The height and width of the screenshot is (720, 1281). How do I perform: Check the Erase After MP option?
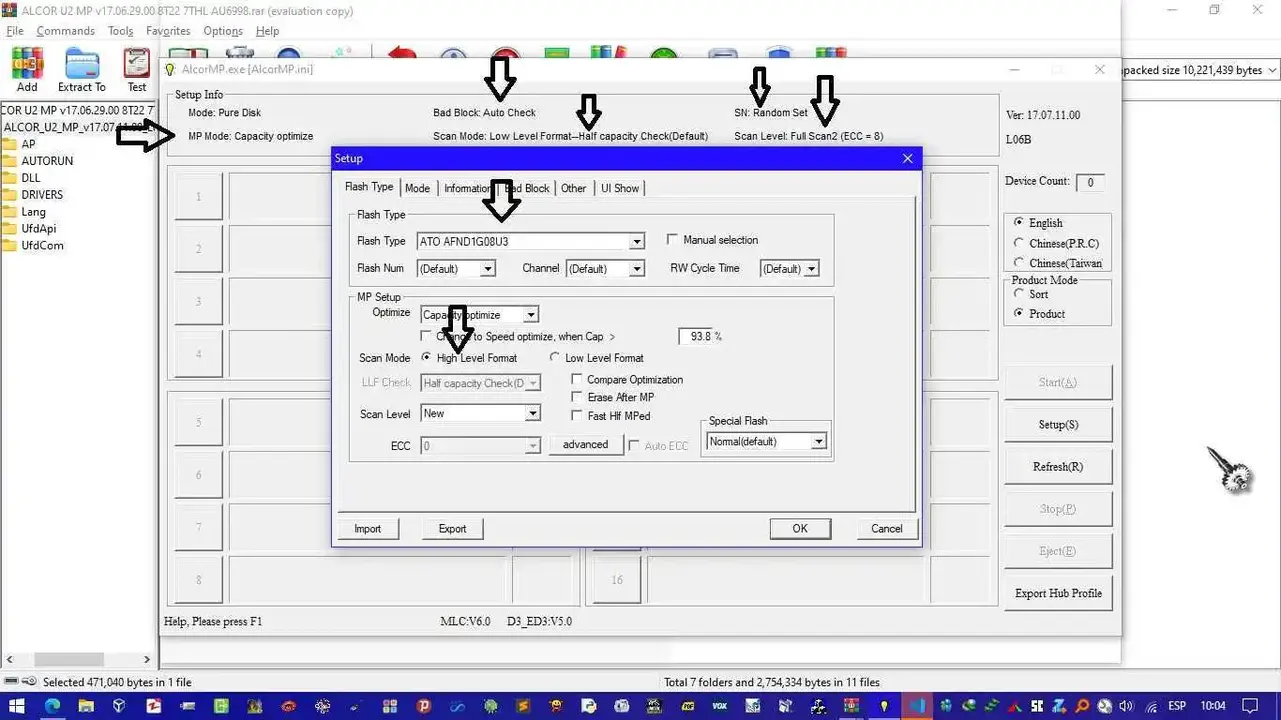click(x=577, y=398)
